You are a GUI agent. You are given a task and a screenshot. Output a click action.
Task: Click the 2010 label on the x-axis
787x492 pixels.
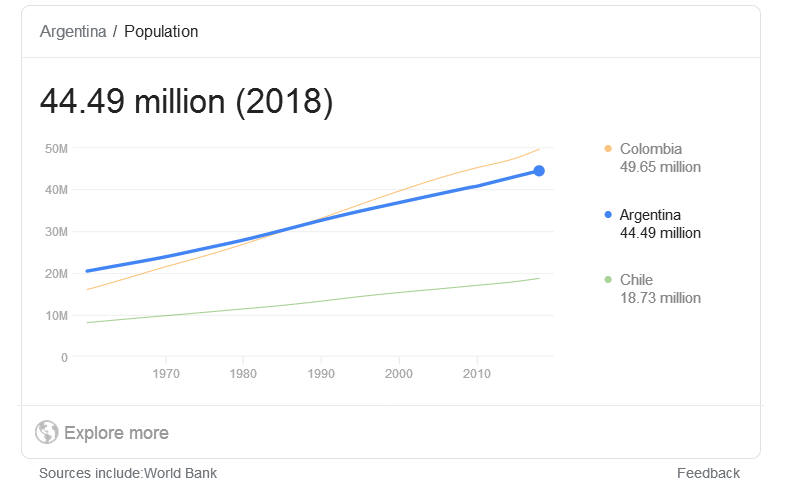tap(477, 374)
